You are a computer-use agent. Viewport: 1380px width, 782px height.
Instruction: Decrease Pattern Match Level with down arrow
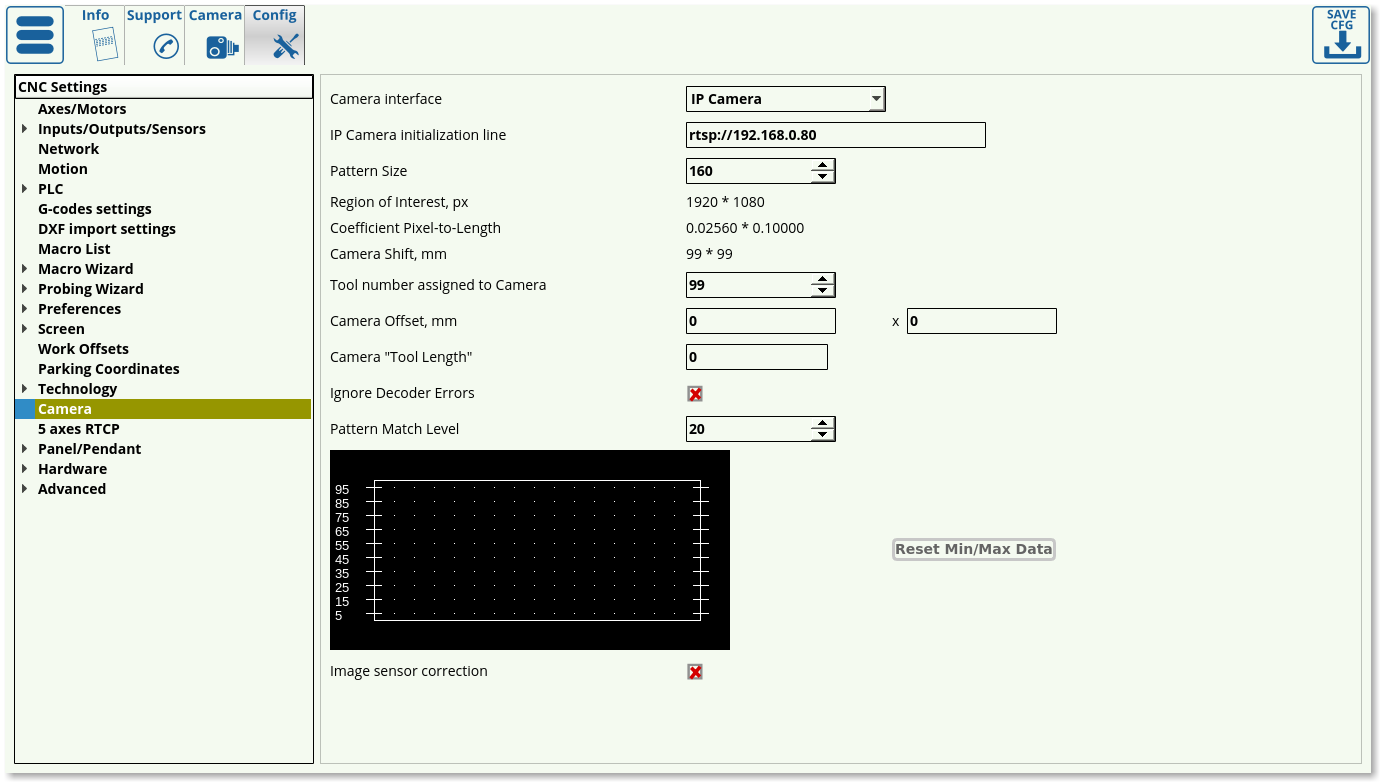pos(822,435)
